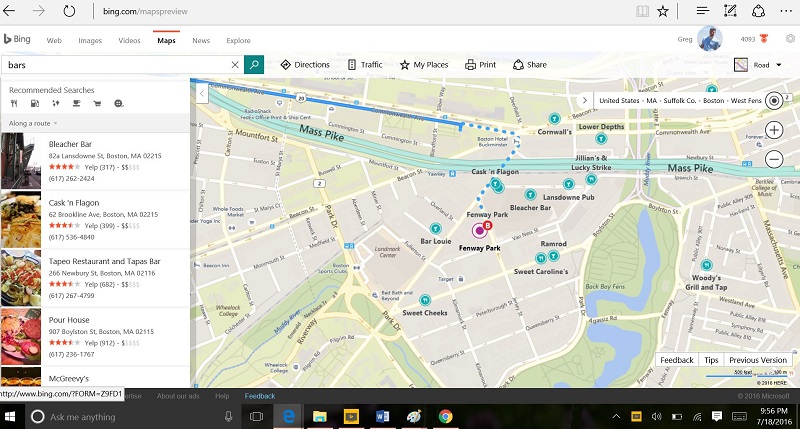Open Google Chrome from the taskbar

pyautogui.click(x=445, y=417)
